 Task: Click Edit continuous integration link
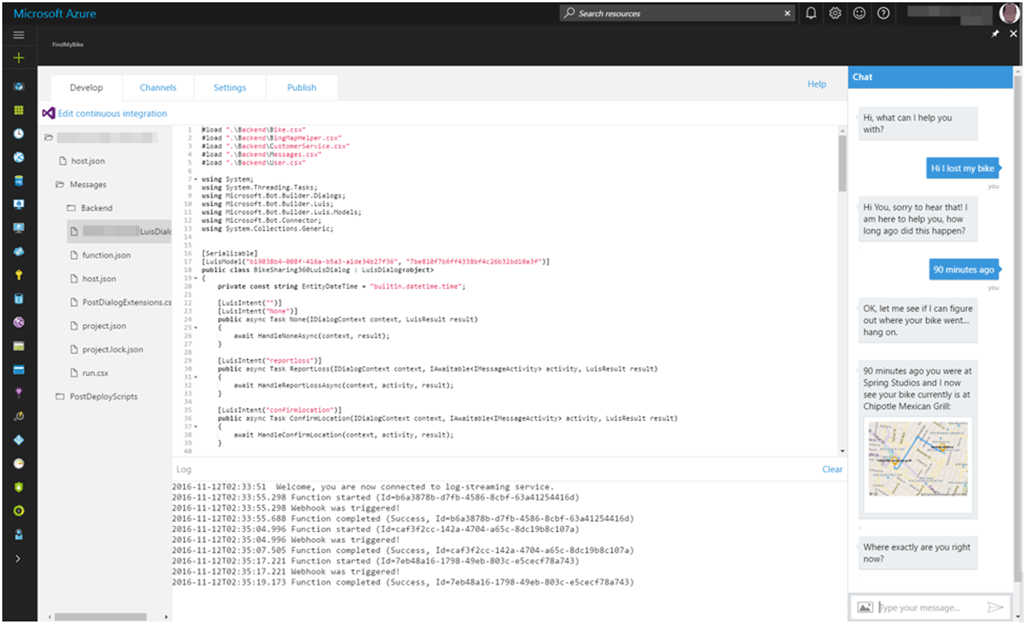point(112,114)
